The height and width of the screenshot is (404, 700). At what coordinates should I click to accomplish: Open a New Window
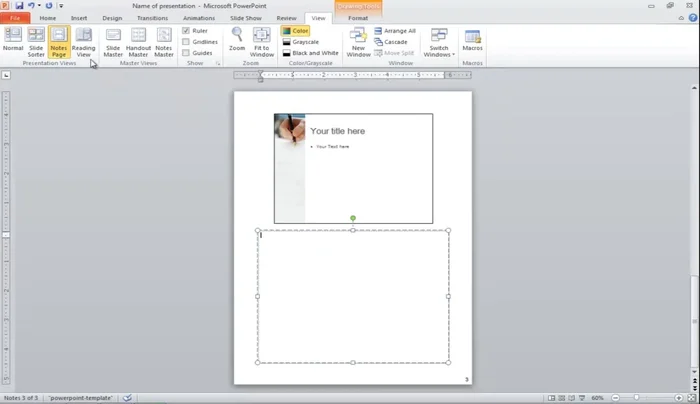pyautogui.click(x=358, y=40)
